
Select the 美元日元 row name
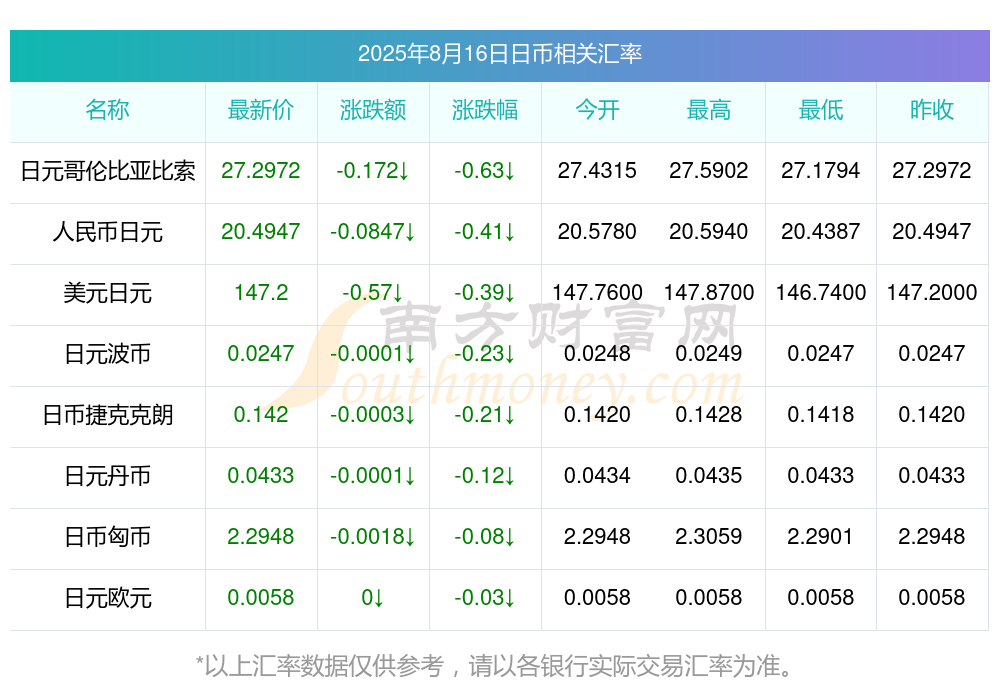tap(108, 293)
